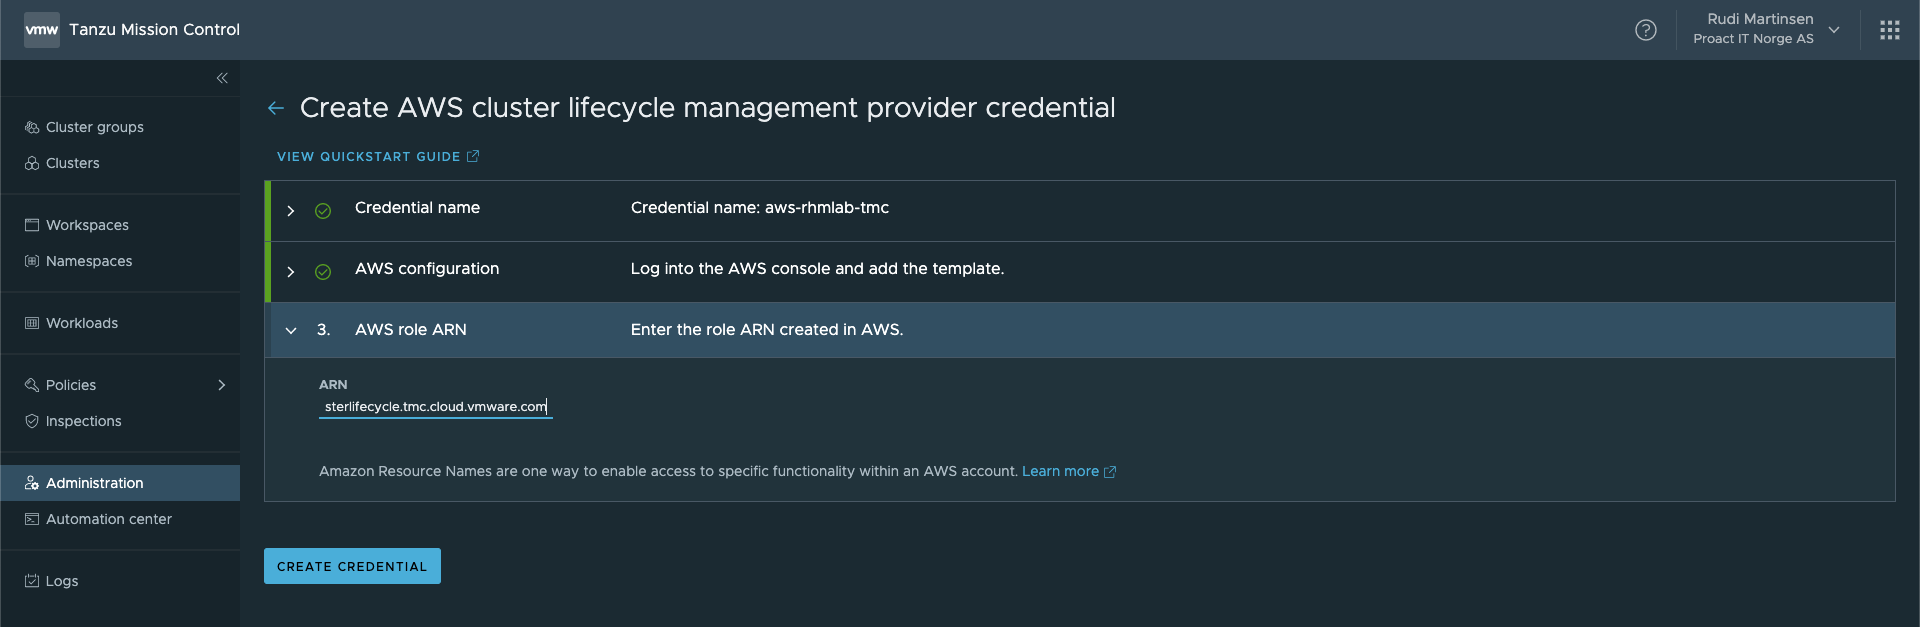Click the Create Credential button

(352, 566)
